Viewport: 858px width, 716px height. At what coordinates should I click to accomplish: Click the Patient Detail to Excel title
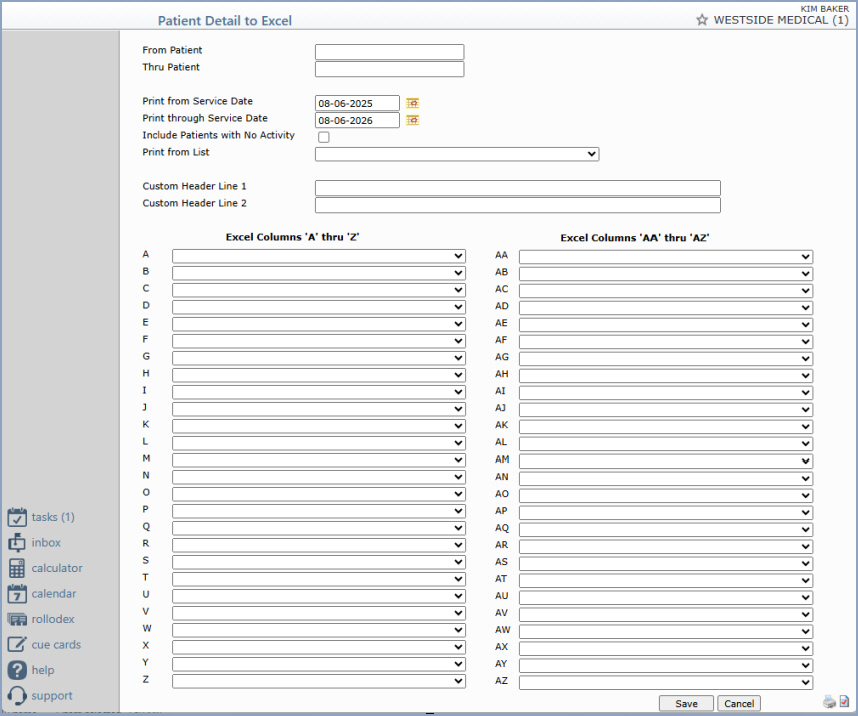click(x=225, y=21)
